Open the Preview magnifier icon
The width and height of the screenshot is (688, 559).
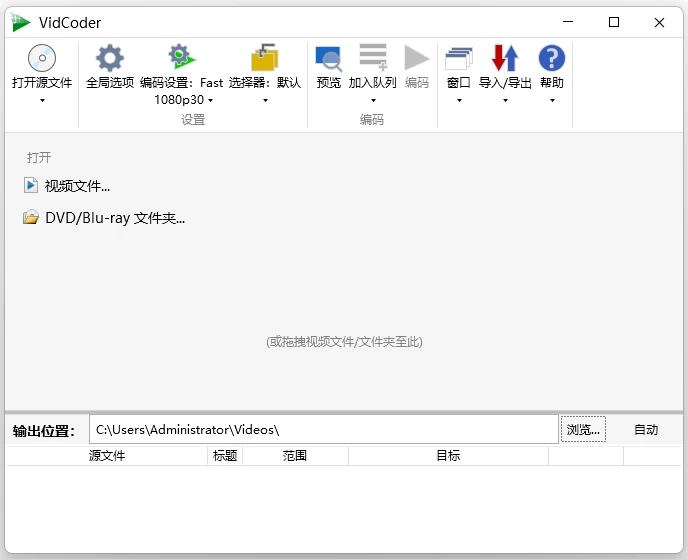coord(328,58)
